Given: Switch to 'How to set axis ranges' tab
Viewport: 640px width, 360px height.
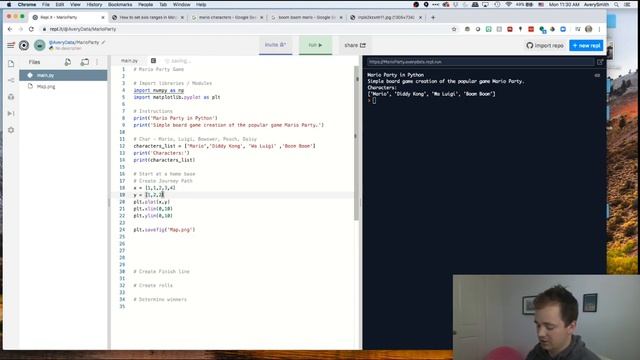Looking at the screenshot, I should click(x=148, y=18).
